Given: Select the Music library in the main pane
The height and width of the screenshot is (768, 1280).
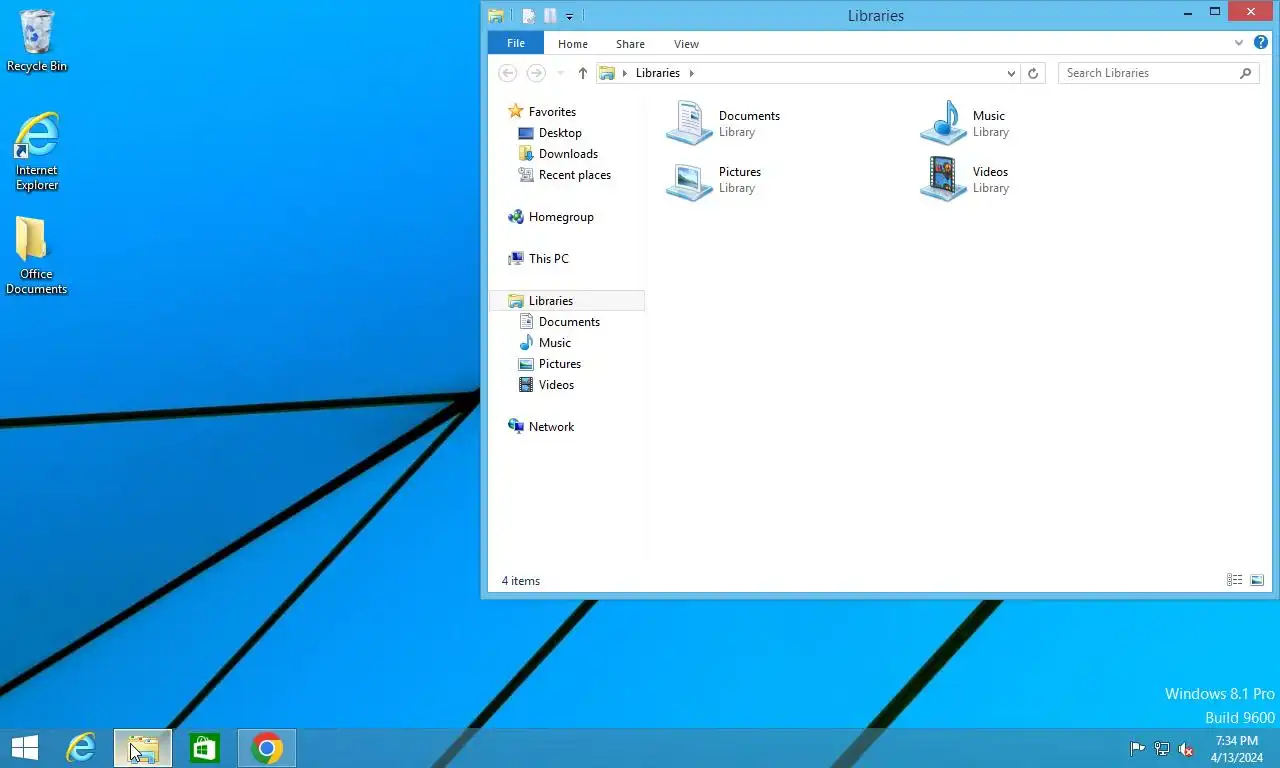Looking at the screenshot, I should coord(966,123).
